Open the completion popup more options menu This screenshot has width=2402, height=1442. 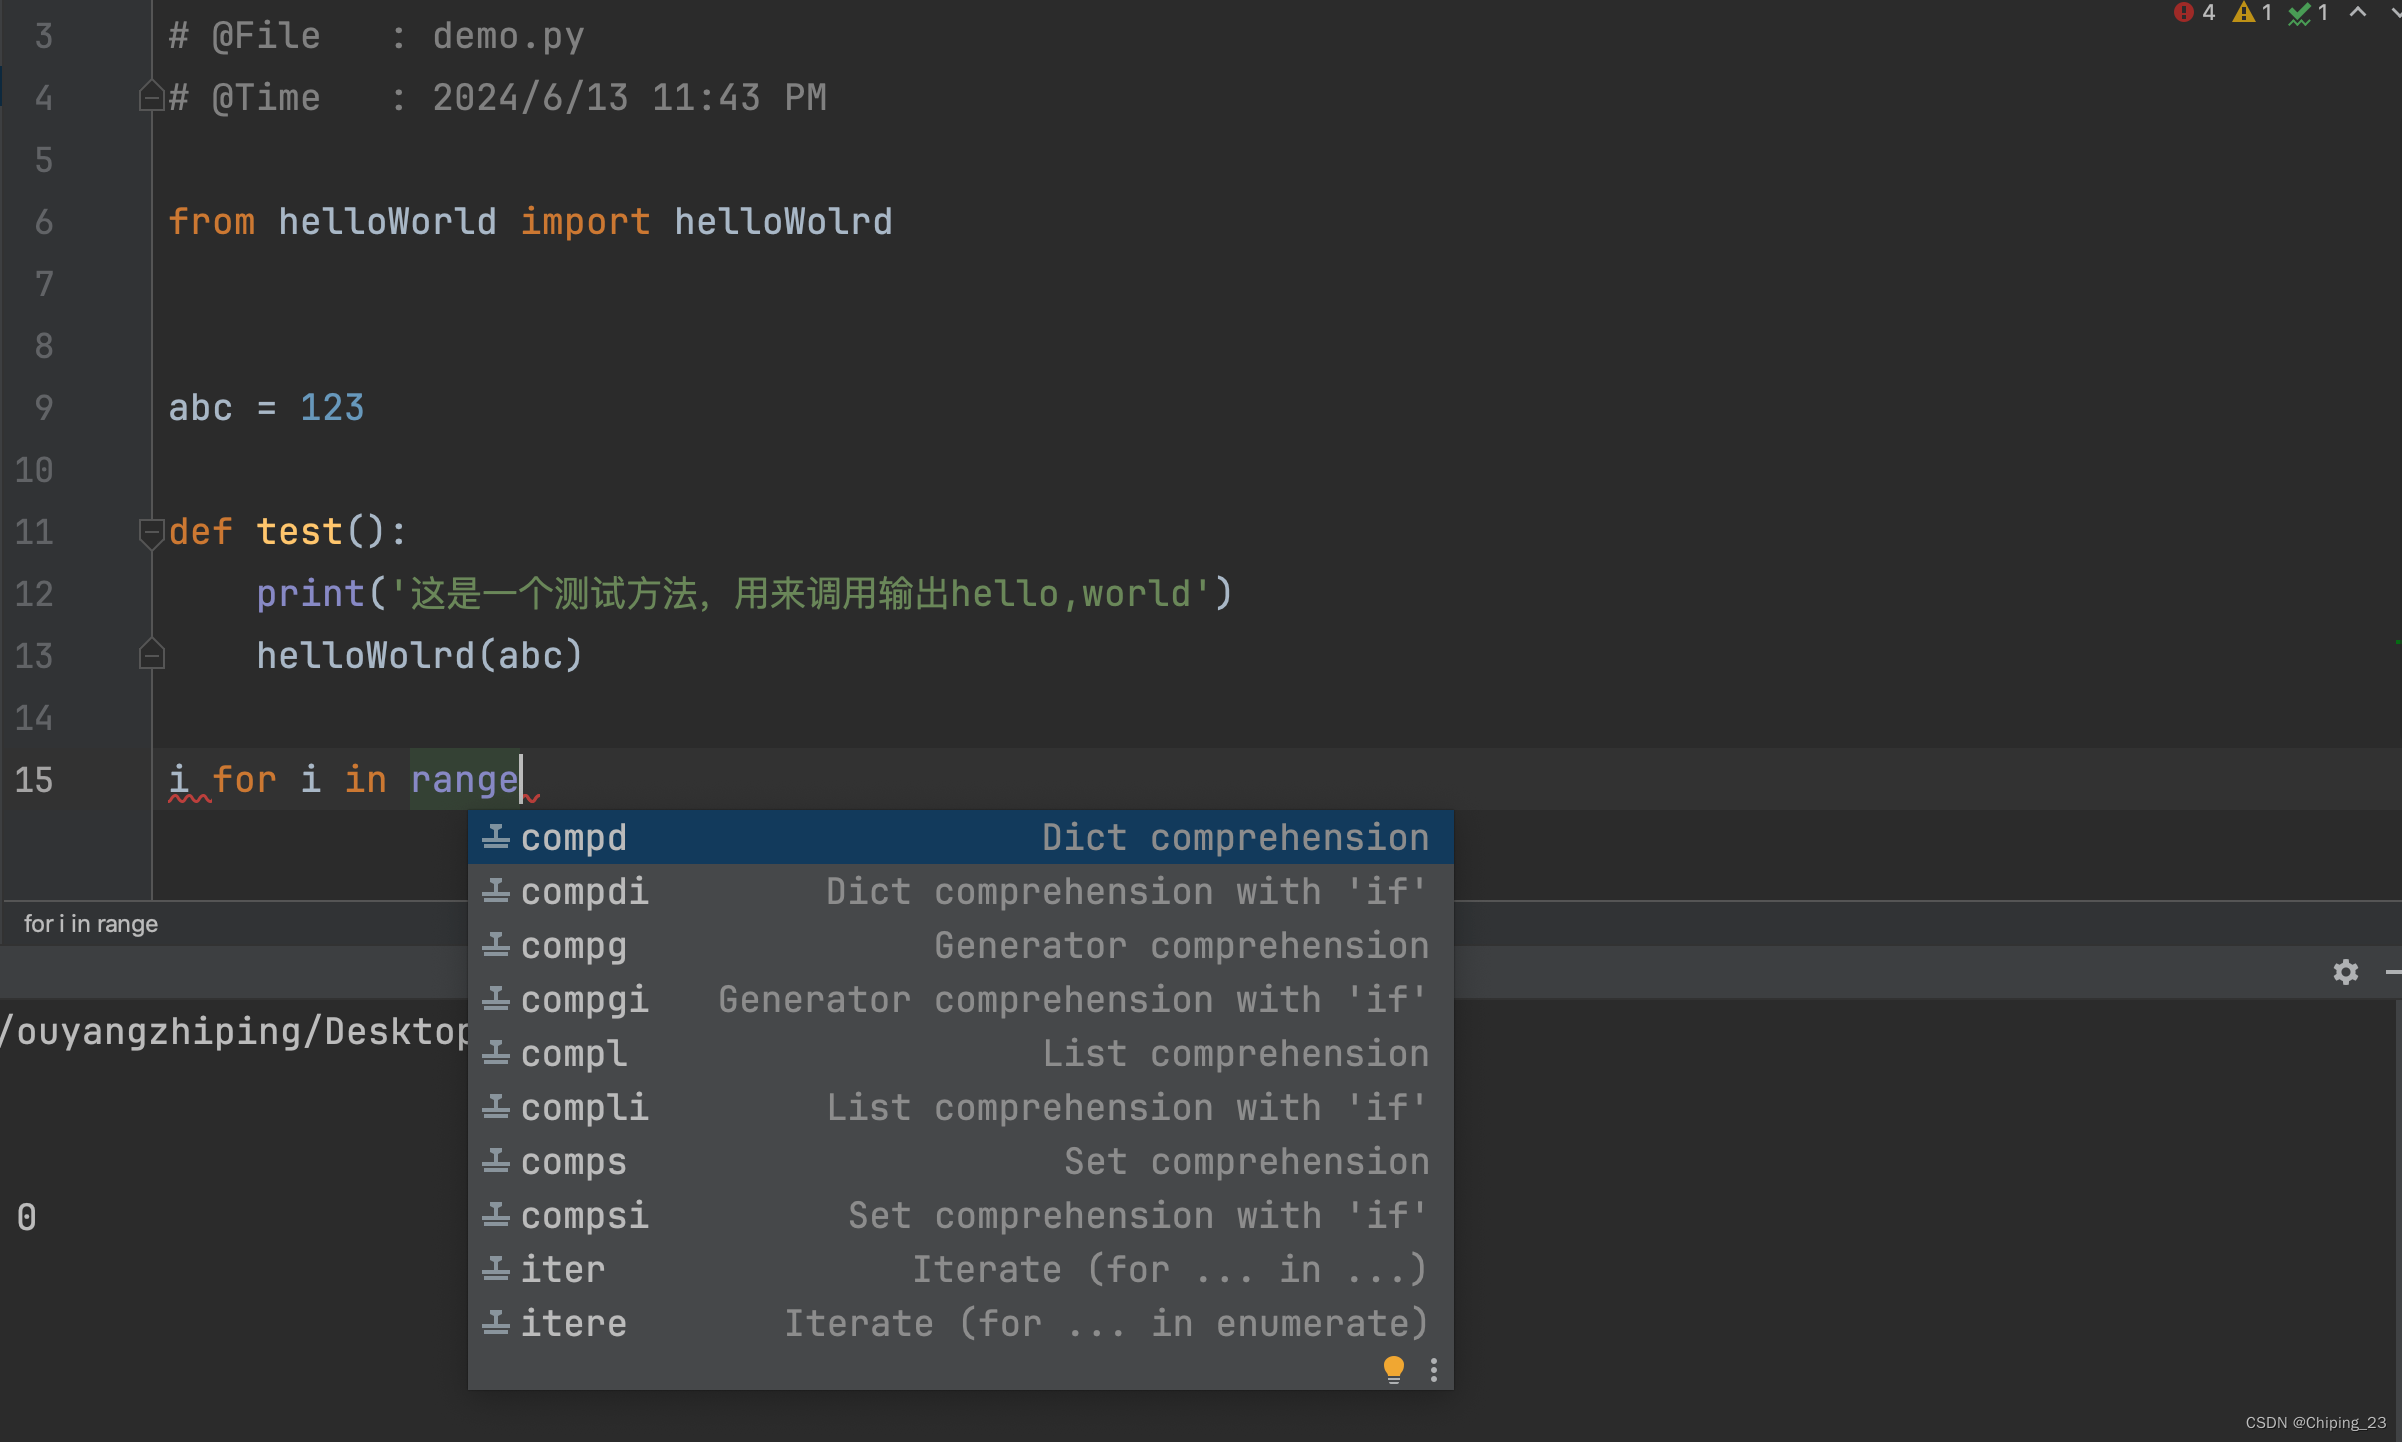point(1434,1369)
